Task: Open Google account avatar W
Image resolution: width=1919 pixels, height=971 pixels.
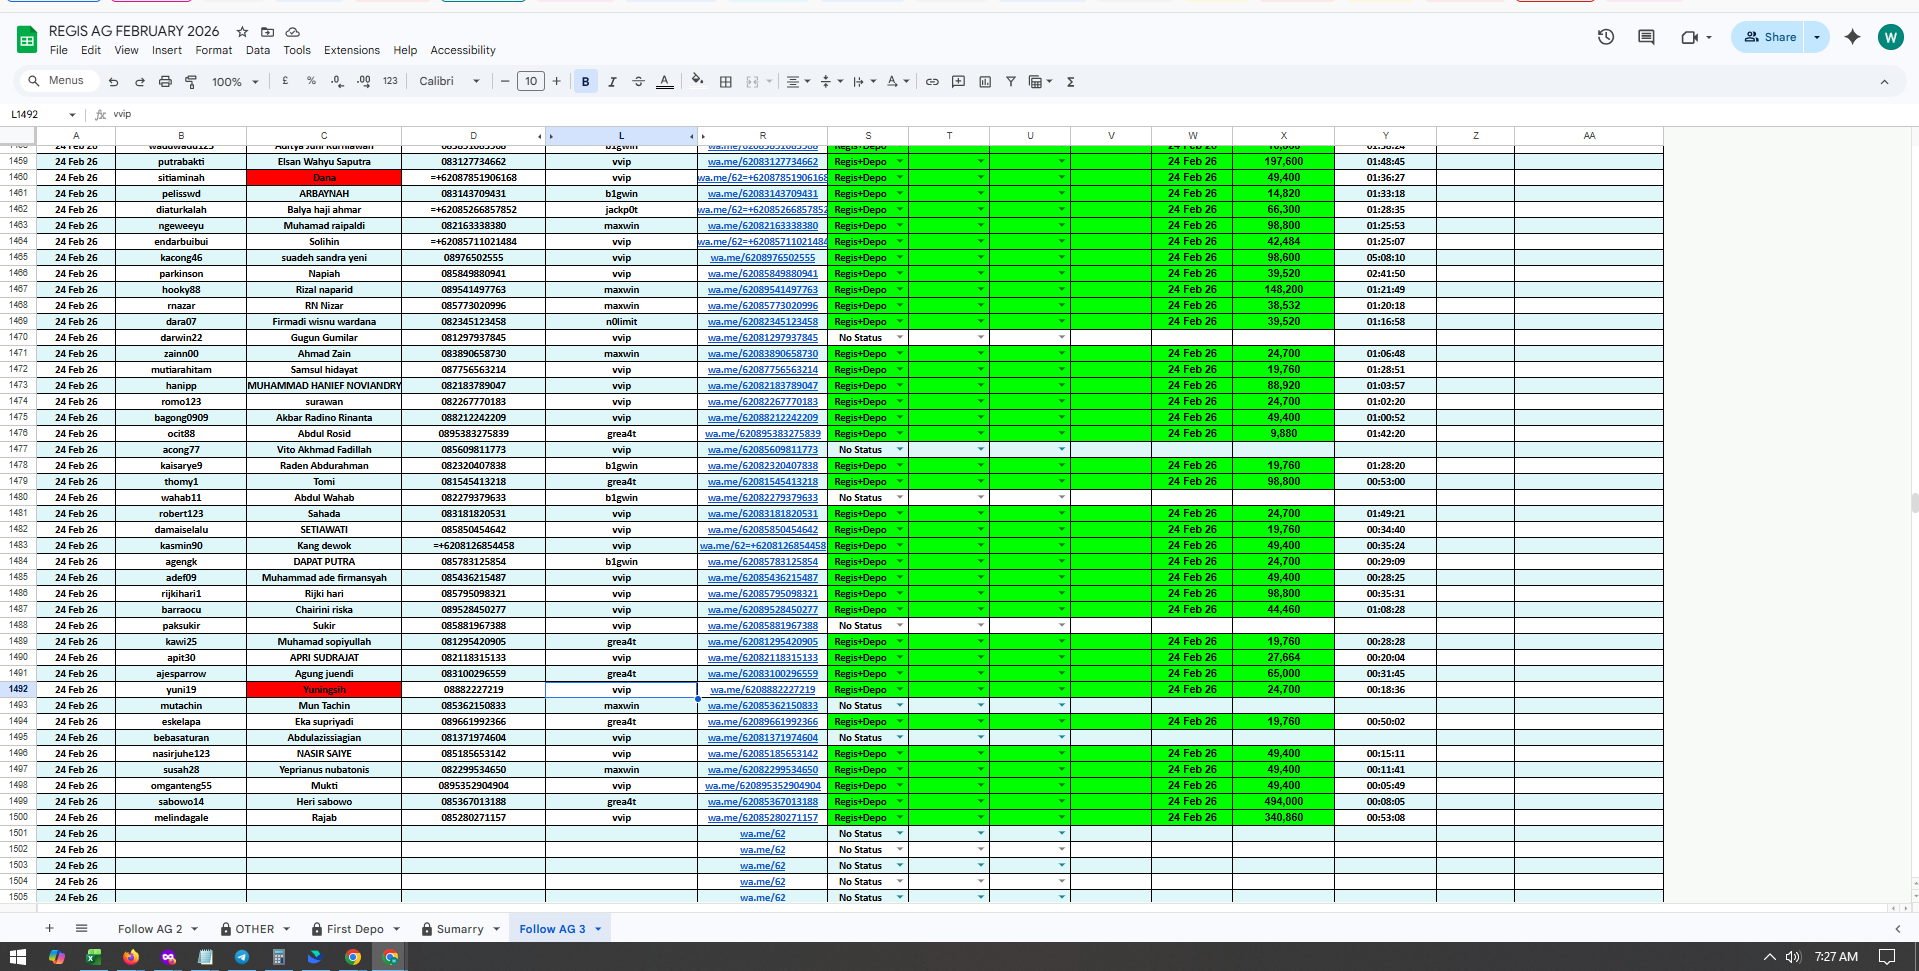Action: tap(1890, 37)
